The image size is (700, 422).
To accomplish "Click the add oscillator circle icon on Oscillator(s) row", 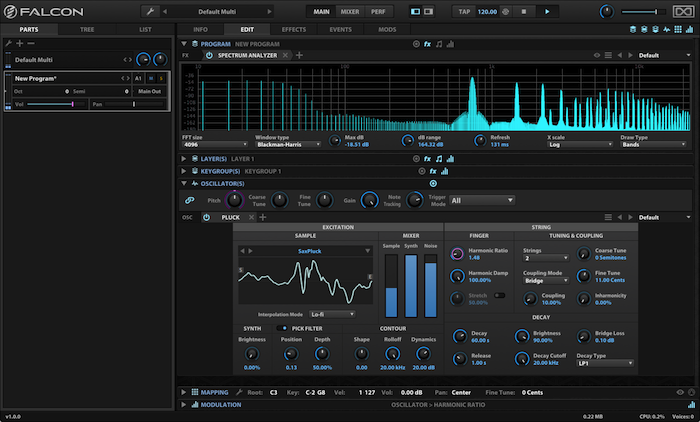I will coord(433,184).
